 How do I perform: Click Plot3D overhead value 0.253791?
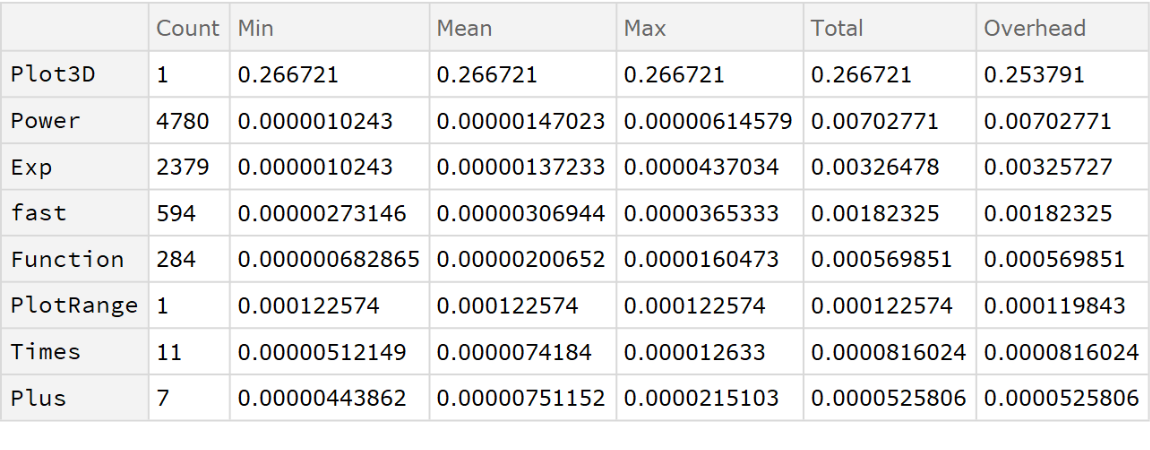[1034, 75]
